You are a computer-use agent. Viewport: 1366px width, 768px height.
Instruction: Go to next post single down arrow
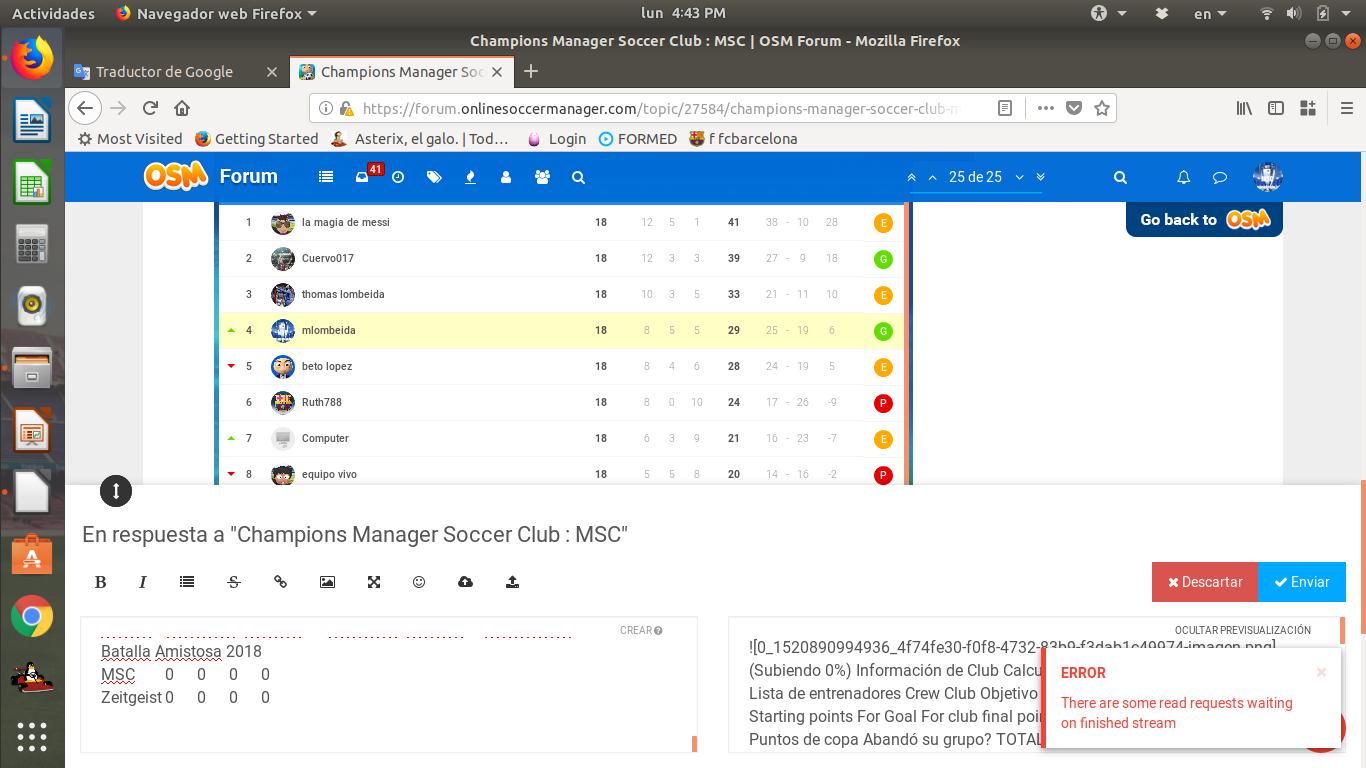[1019, 177]
